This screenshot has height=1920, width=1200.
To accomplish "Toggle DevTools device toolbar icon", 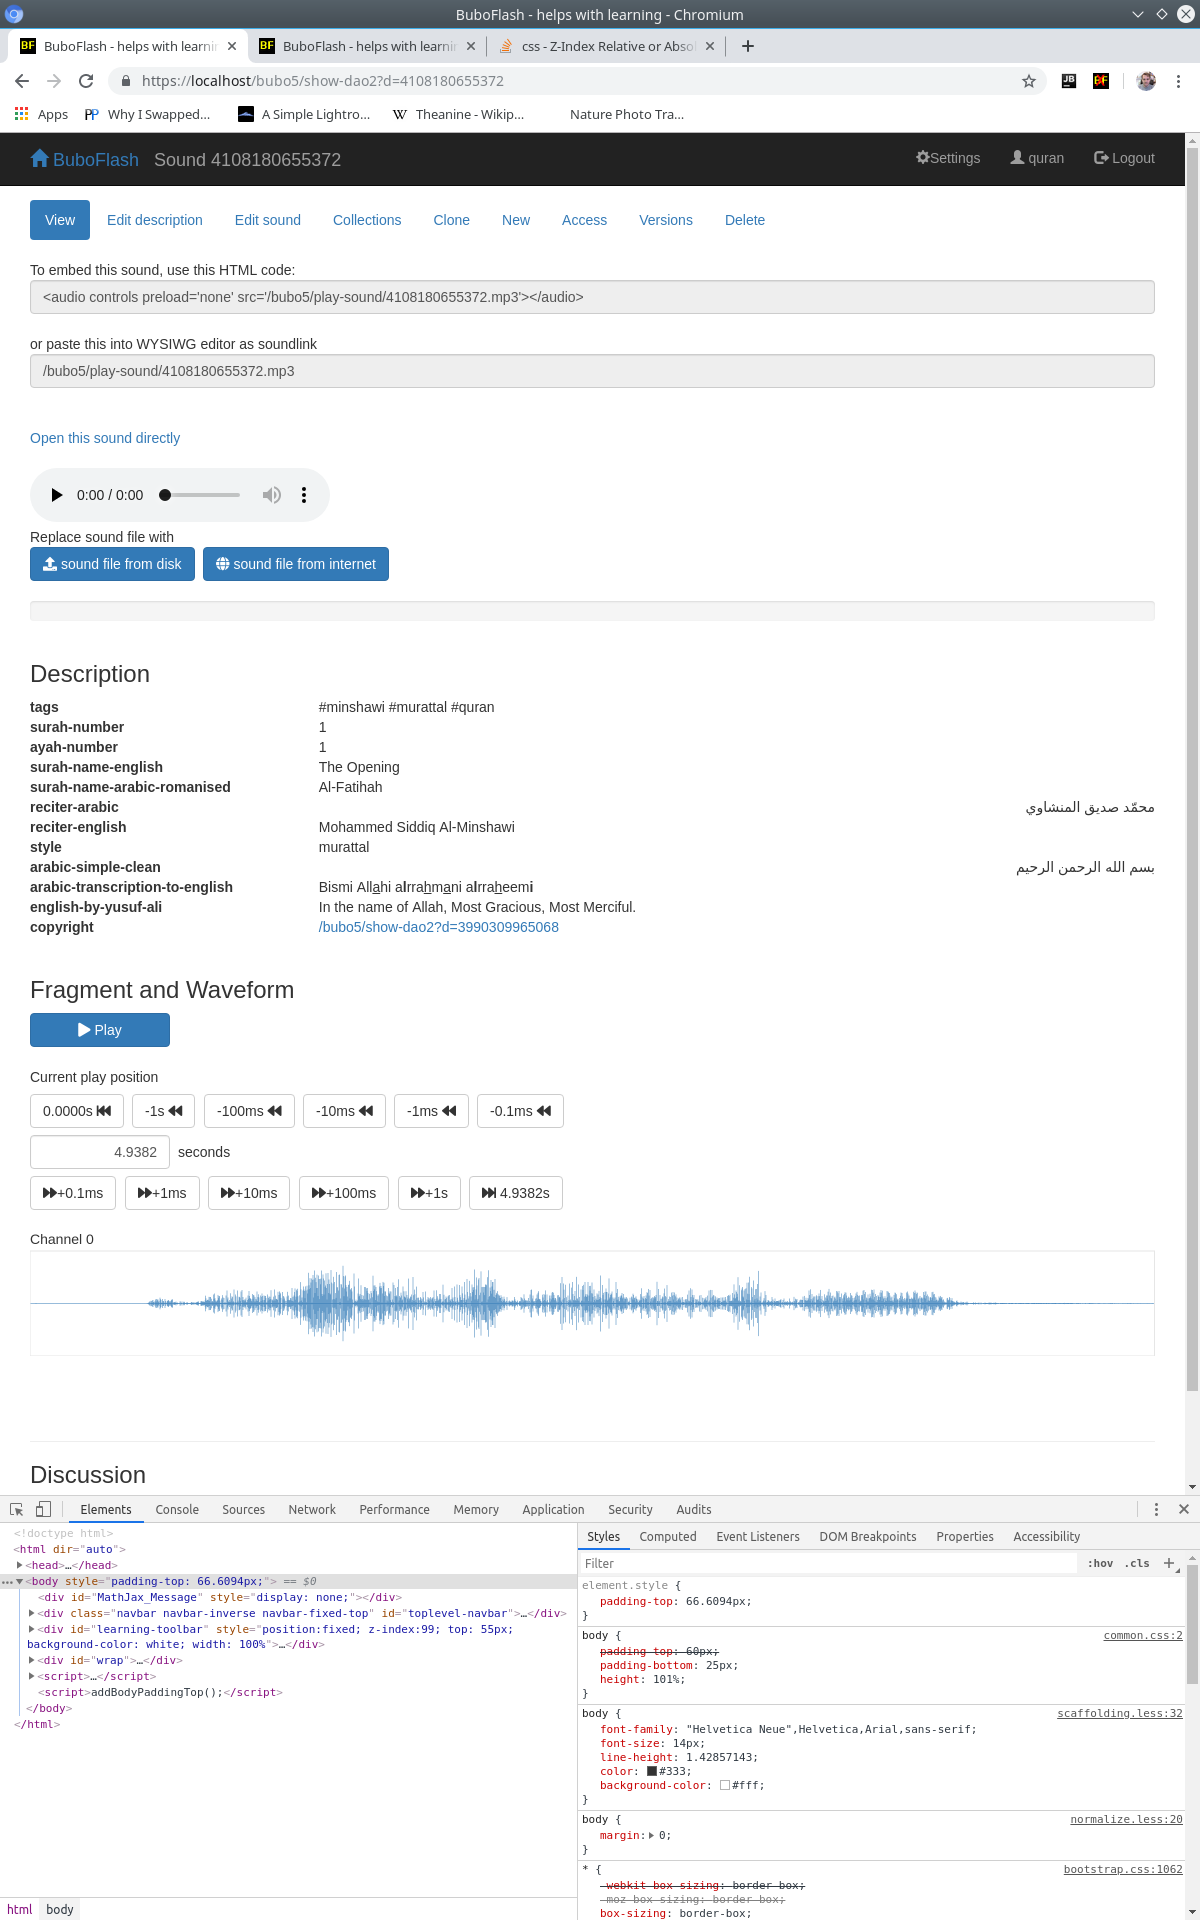I will click(43, 1509).
